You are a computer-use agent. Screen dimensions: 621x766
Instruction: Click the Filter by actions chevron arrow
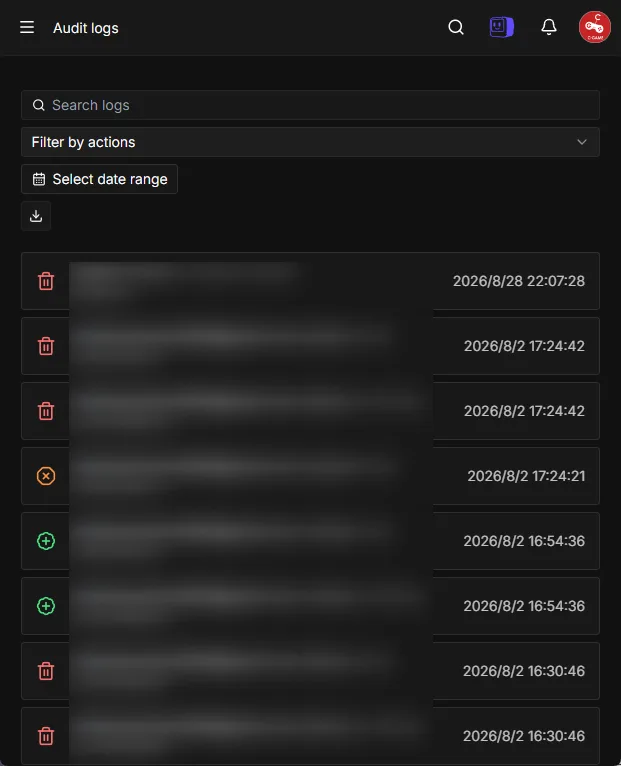point(581,142)
